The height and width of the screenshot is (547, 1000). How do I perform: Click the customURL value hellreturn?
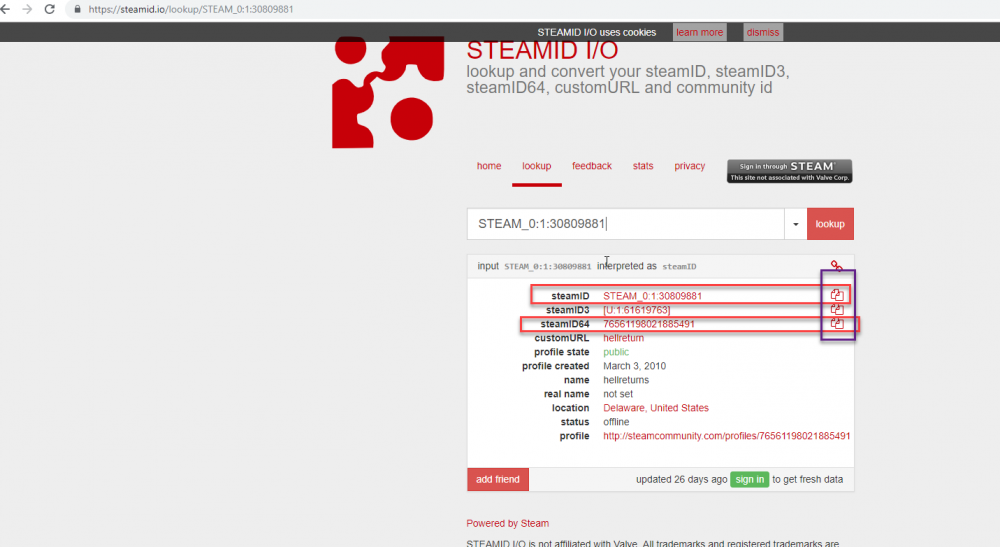623,338
